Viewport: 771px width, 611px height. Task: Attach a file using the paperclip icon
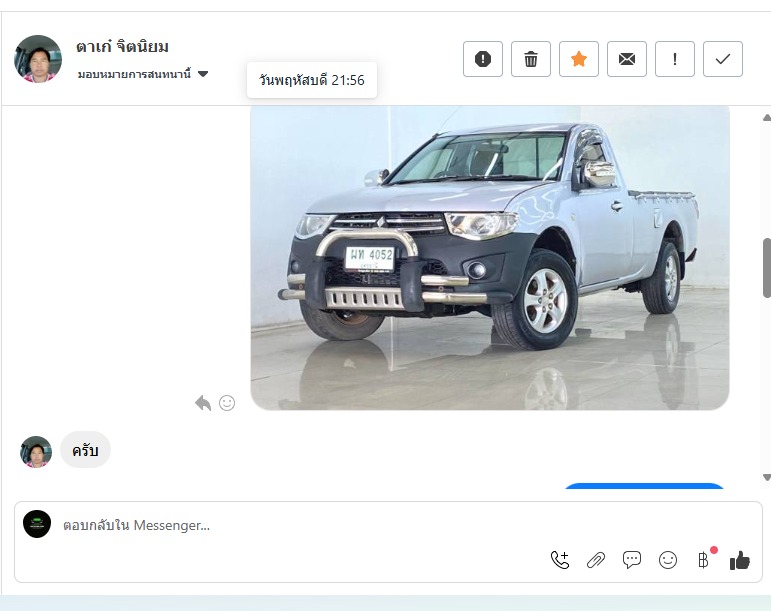click(x=596, y=560)
